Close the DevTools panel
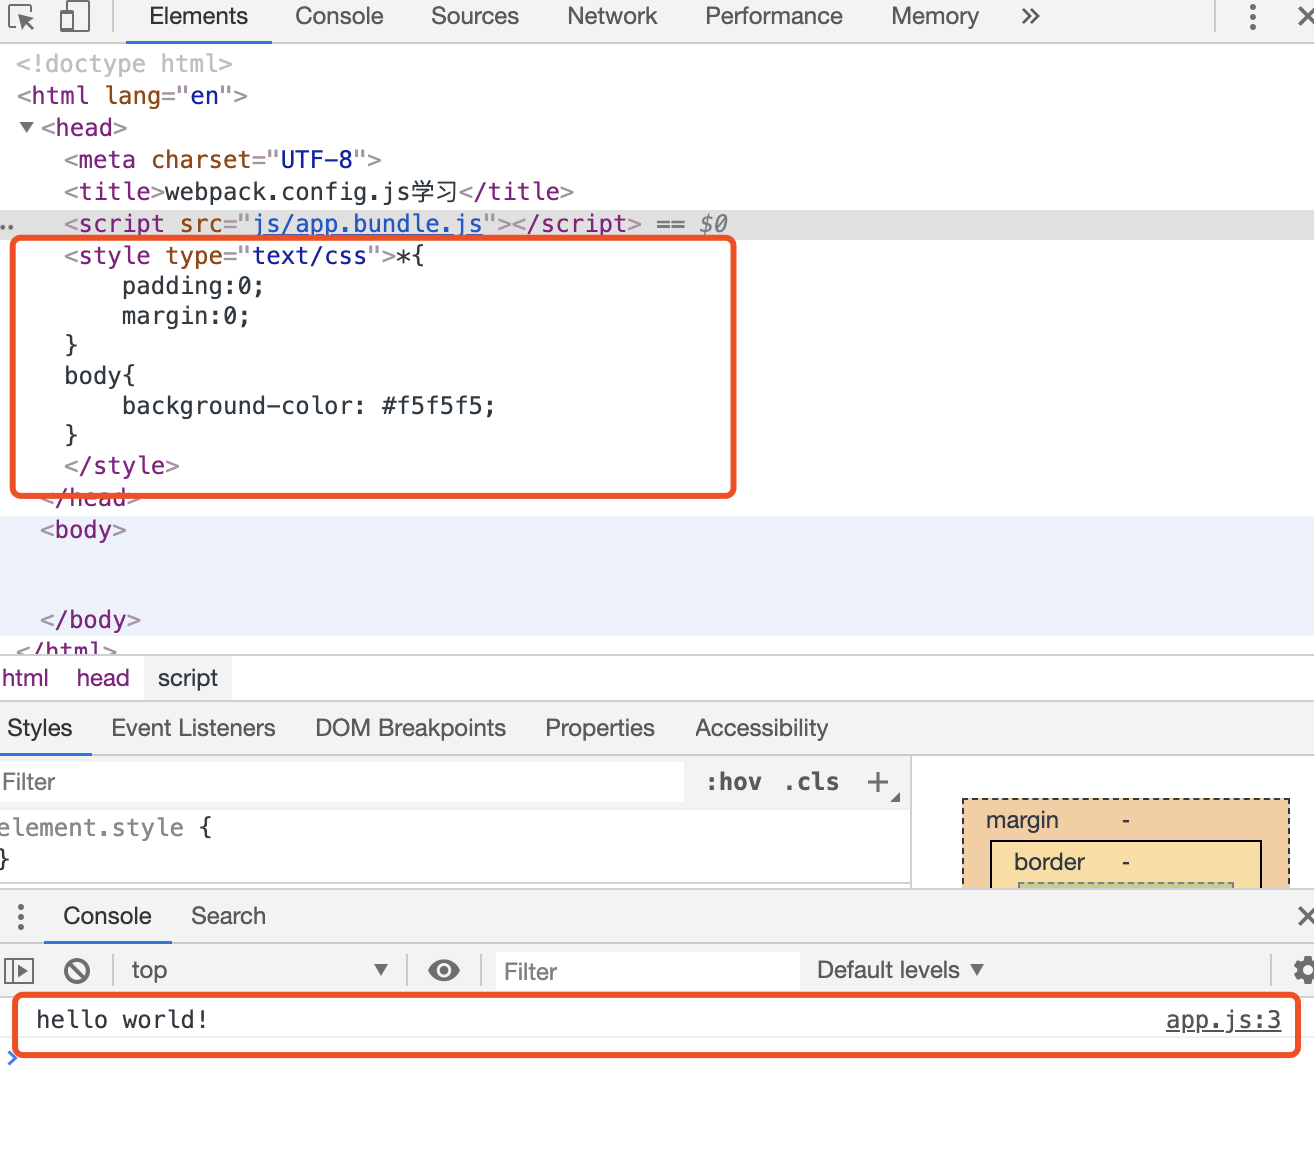The height and width of the screenshot is (1170, 1314). [1305, 16]
